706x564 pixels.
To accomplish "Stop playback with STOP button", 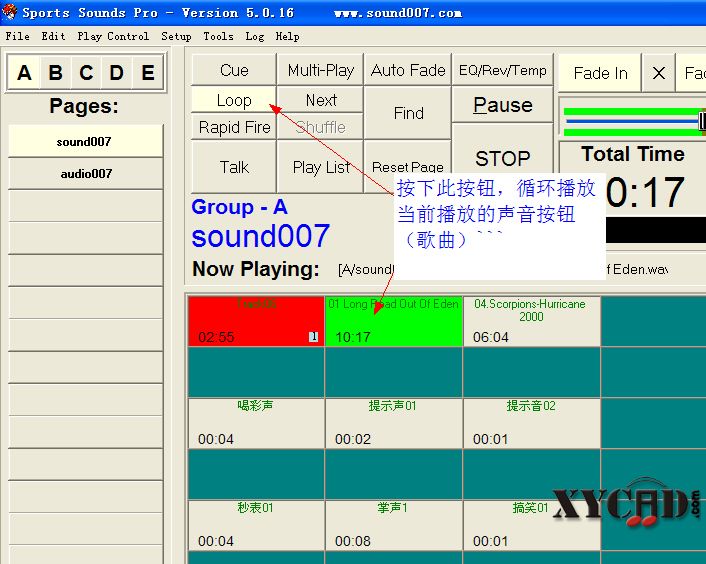I will click(502, 158).
